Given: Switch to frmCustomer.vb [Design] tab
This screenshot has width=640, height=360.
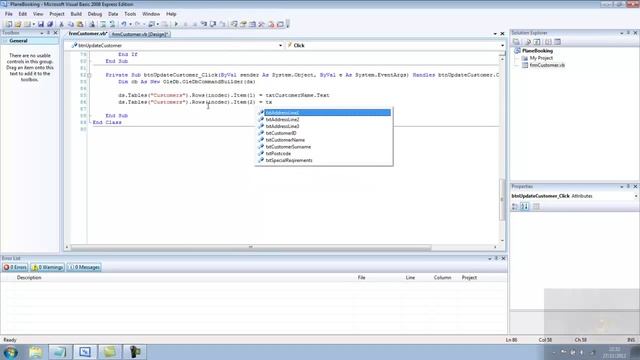Looking at the screenshot, I should point(140,34).
